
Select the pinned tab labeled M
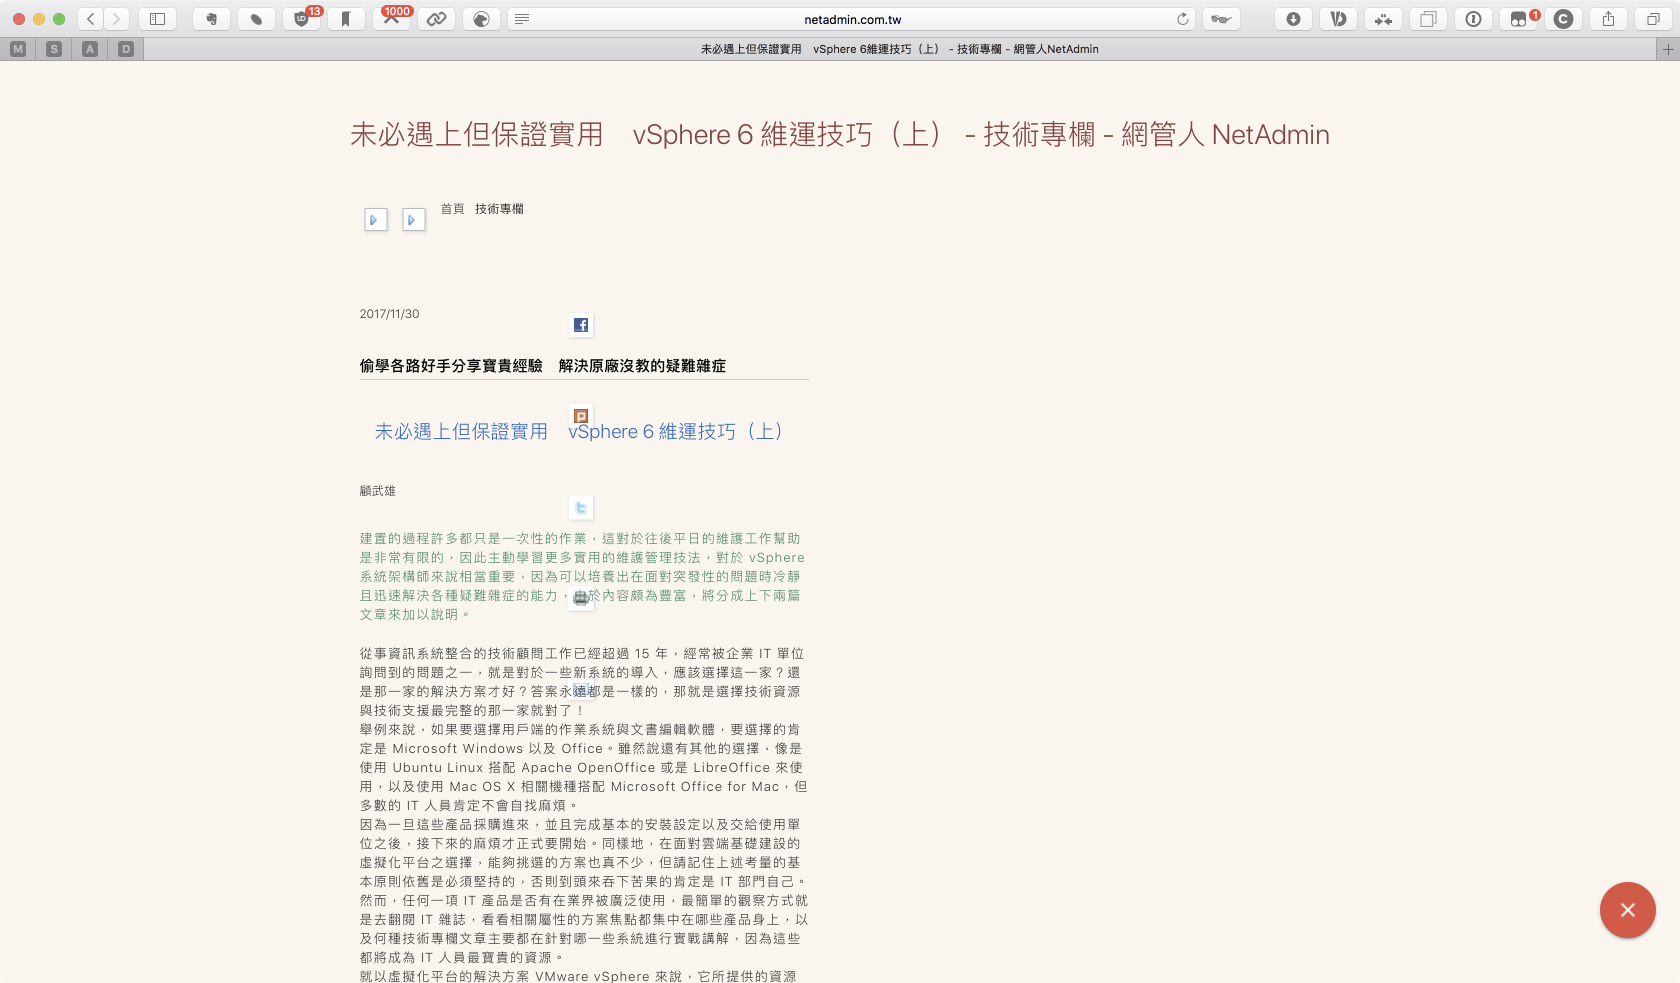pyautogui.click(x=18, y=49)
